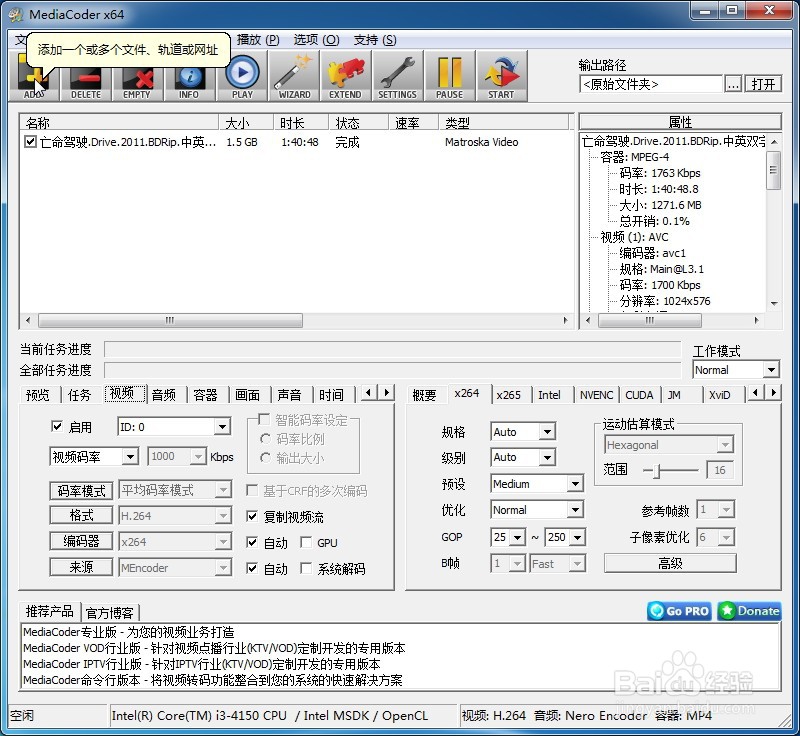Toggle the 自动 checkbox beside GPU

[x=252, y=542]
